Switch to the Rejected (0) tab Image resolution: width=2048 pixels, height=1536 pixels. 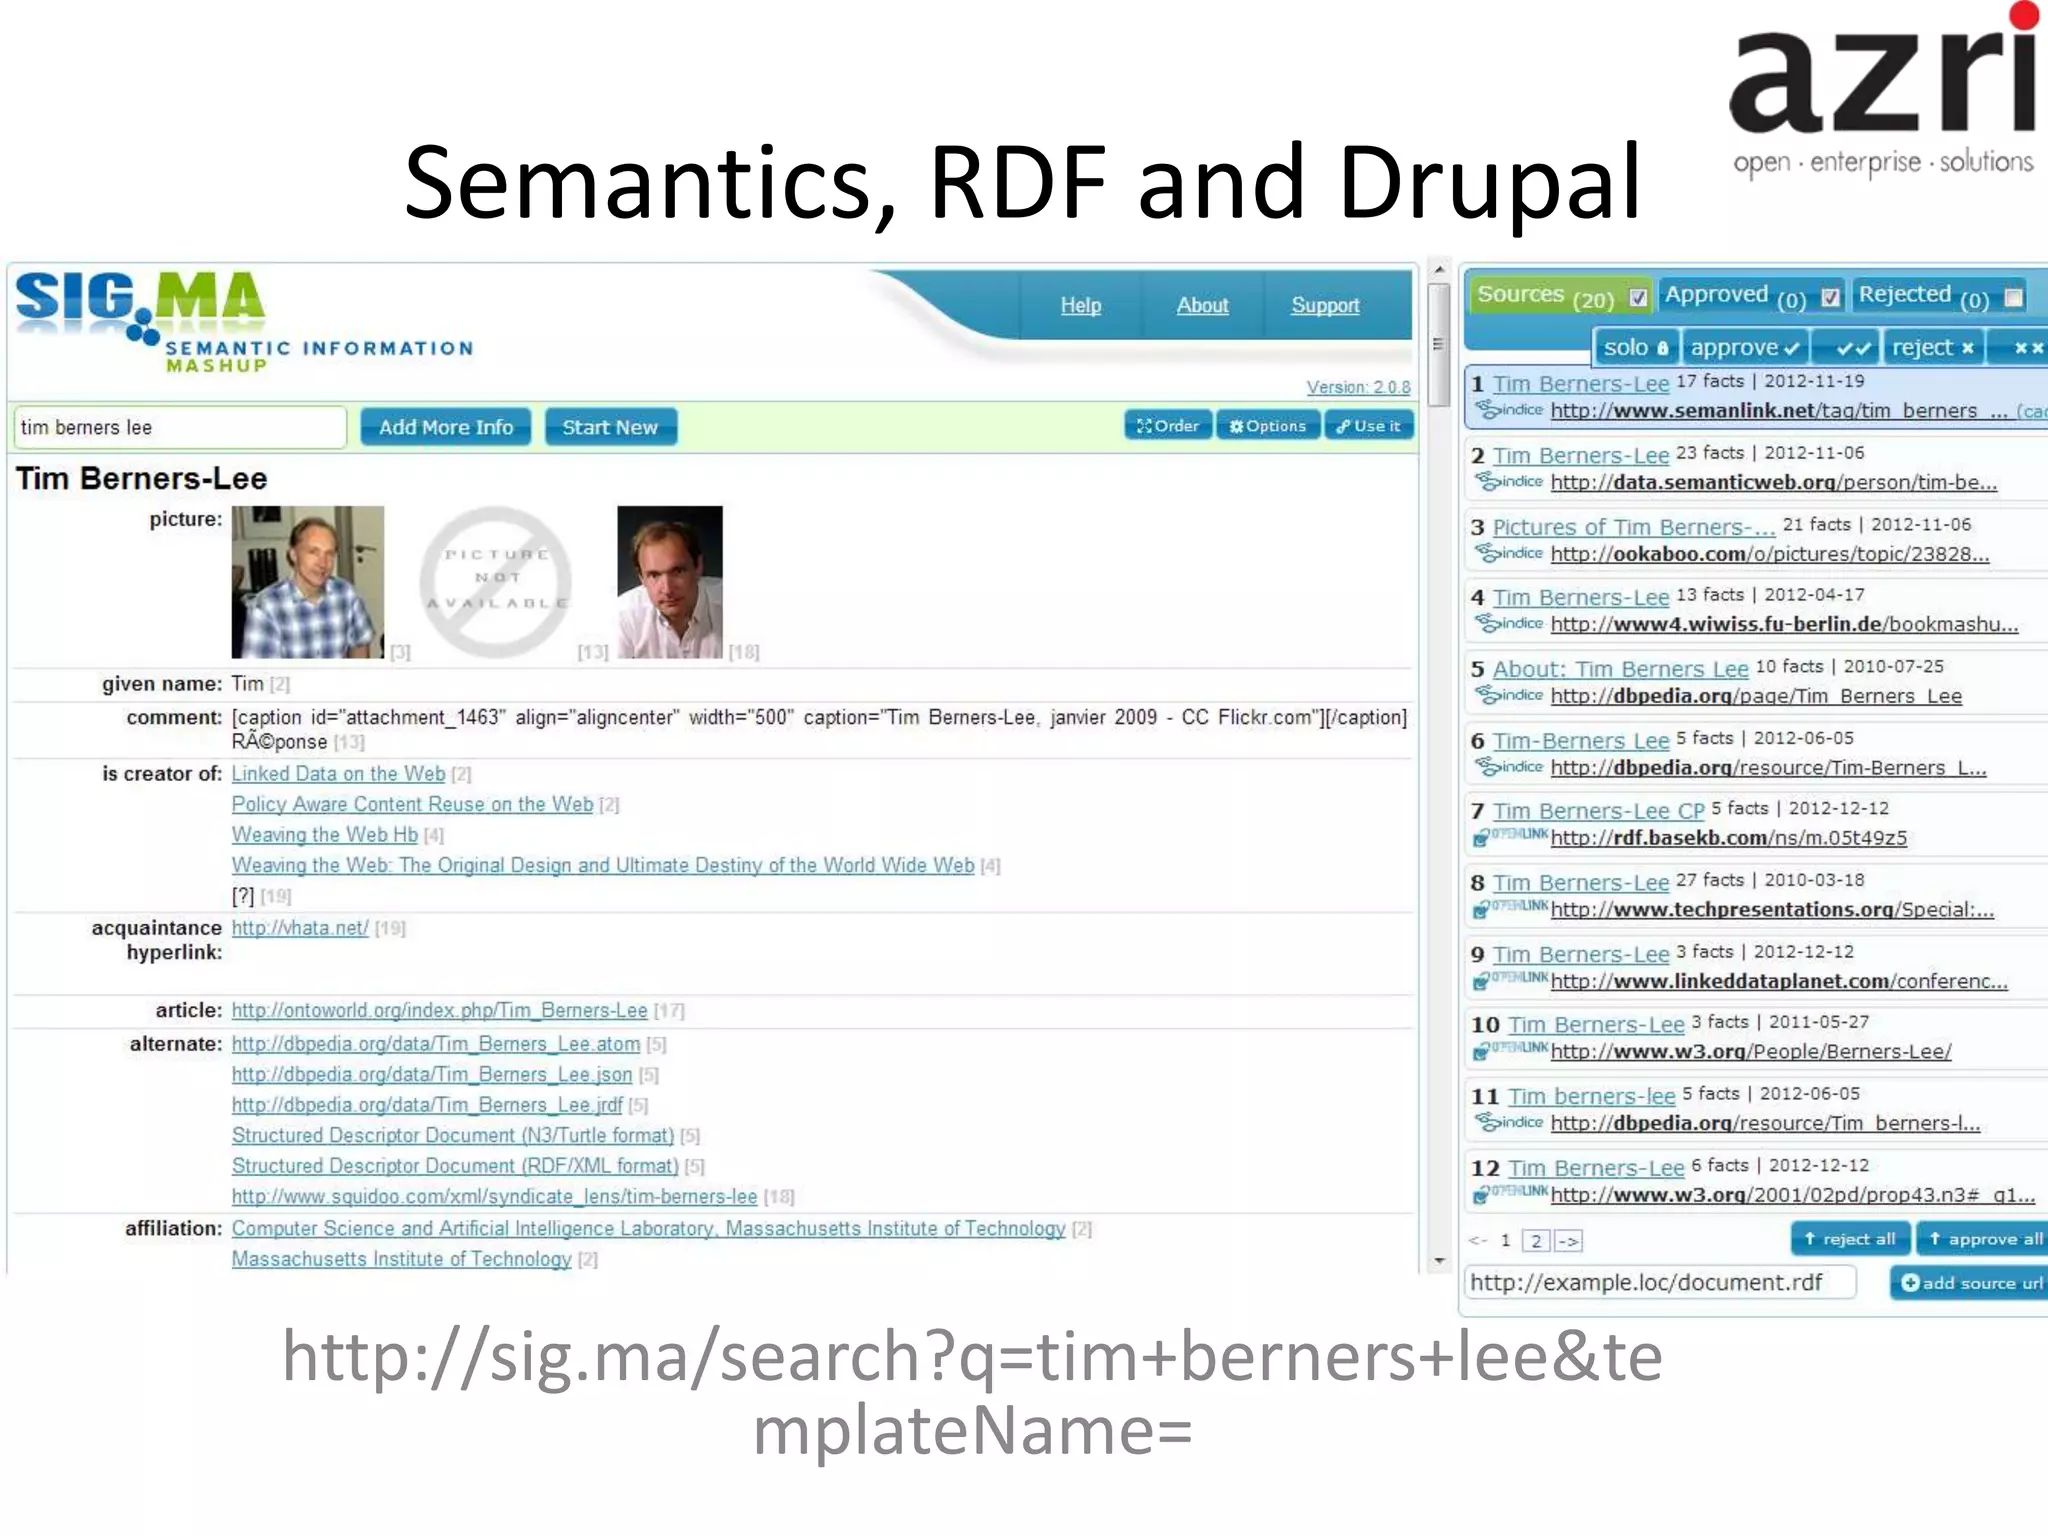tap(1940, 296)
